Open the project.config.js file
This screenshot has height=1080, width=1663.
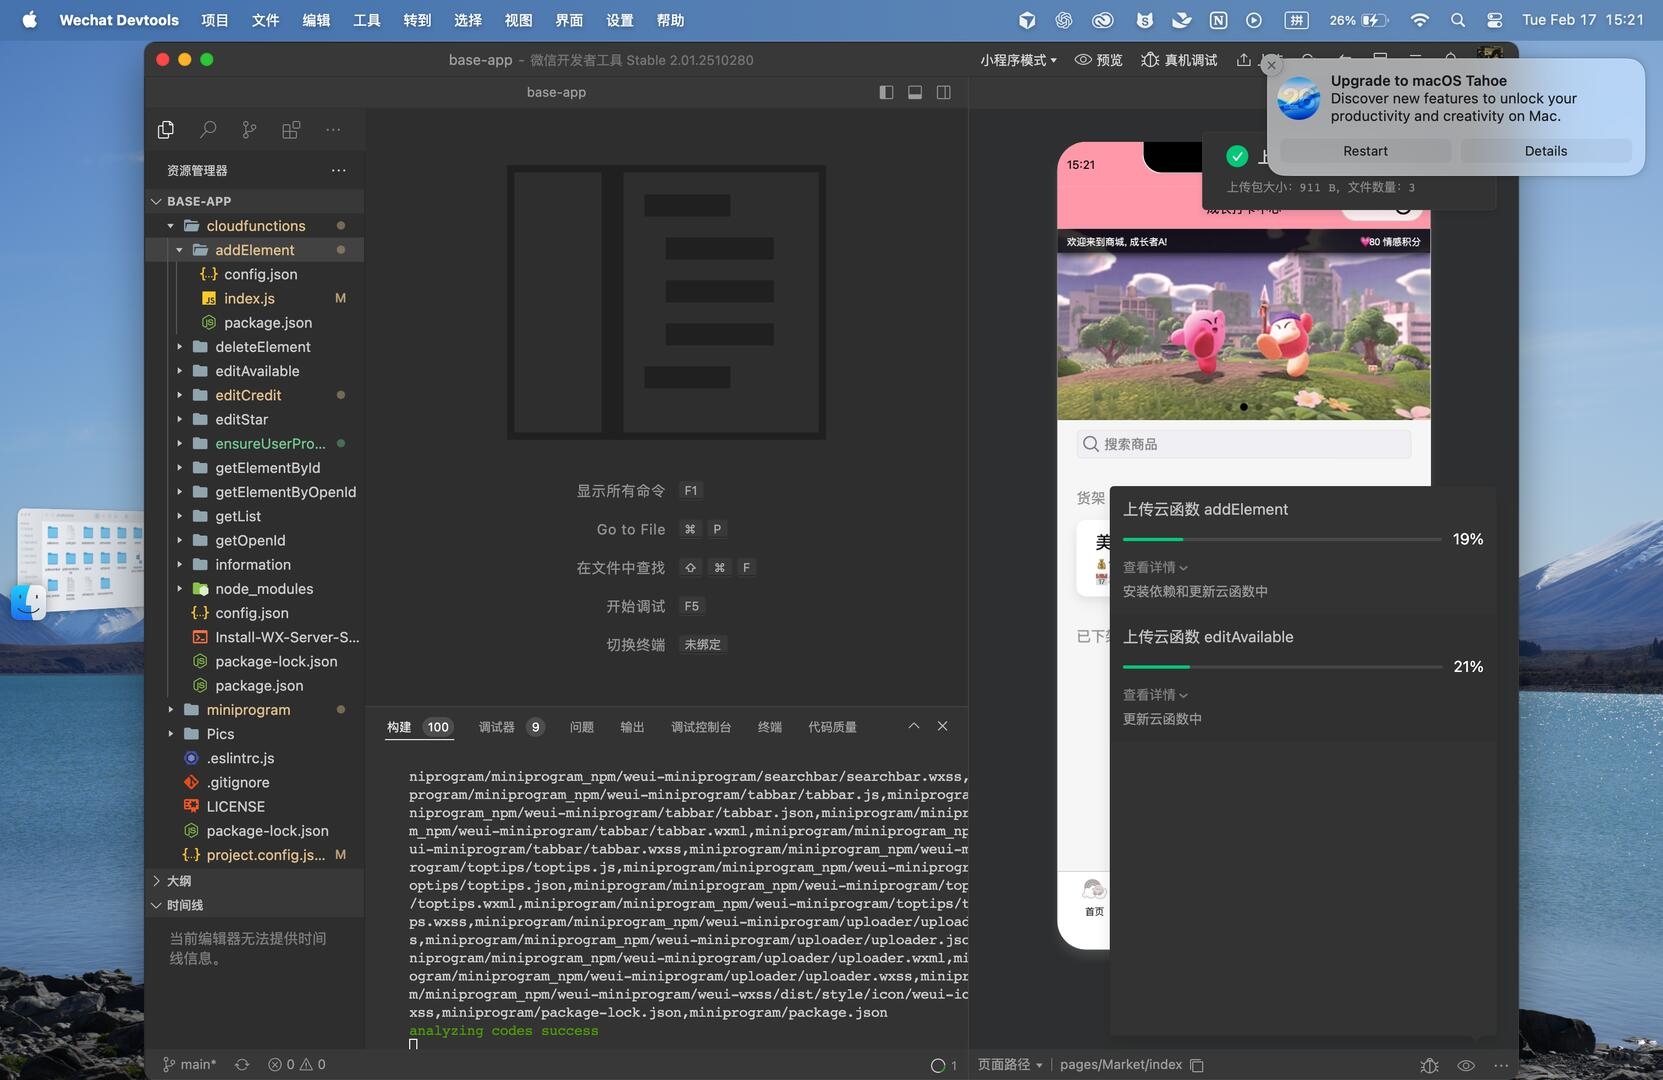(265, 855)
